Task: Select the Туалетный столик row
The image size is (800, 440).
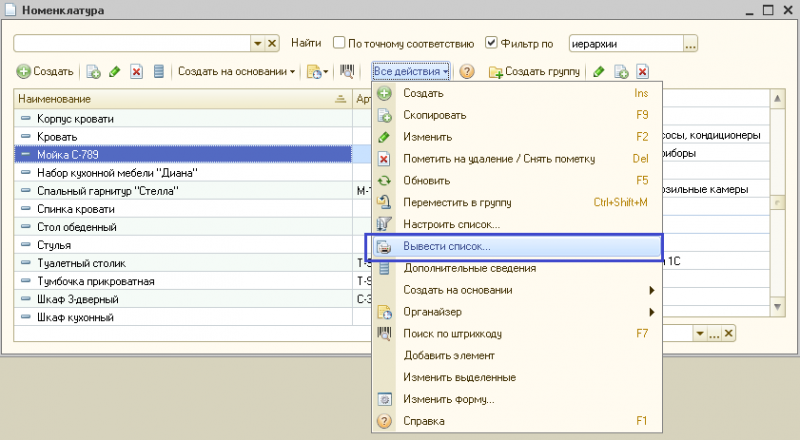Action: 183,263
